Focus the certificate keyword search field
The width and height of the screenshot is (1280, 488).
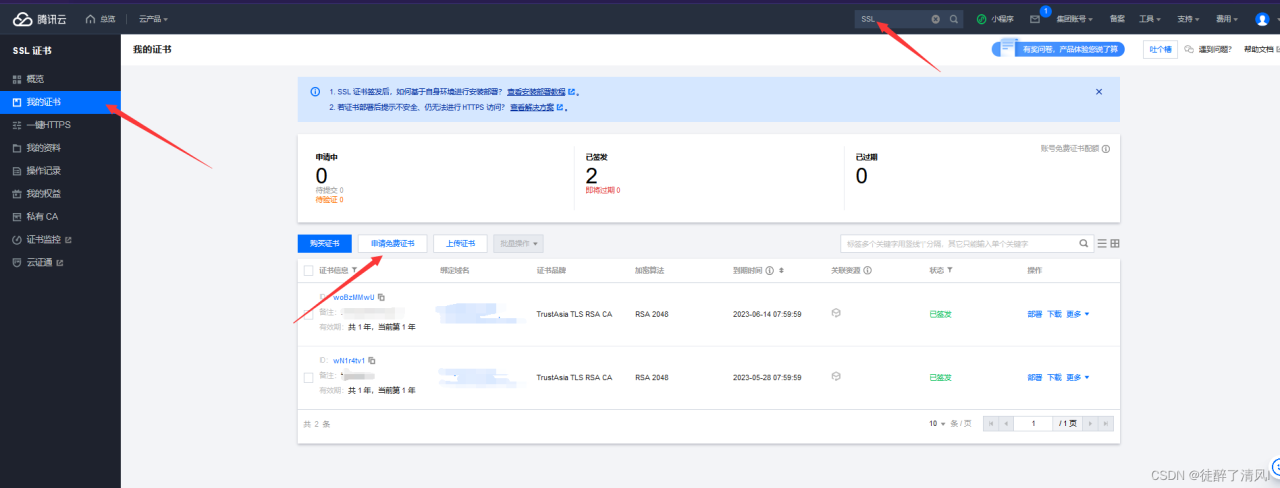958,243
